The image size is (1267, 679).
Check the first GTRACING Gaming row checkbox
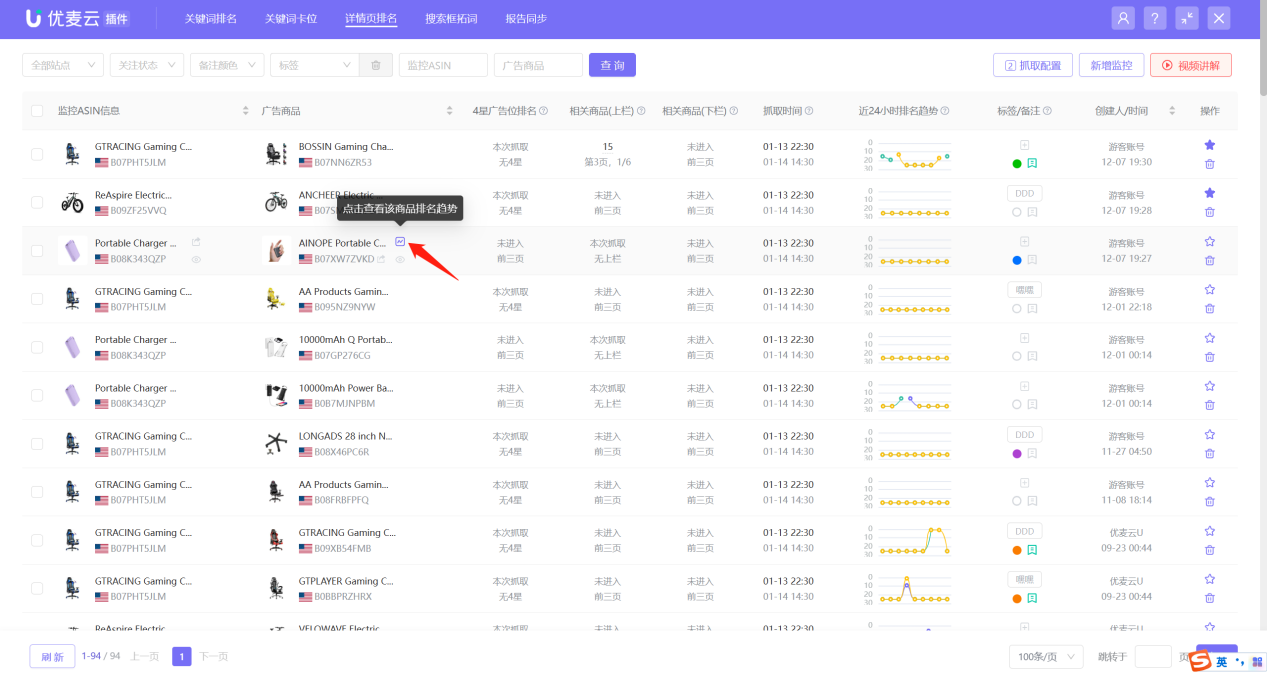pyautogui.click(x=37, y=154)
